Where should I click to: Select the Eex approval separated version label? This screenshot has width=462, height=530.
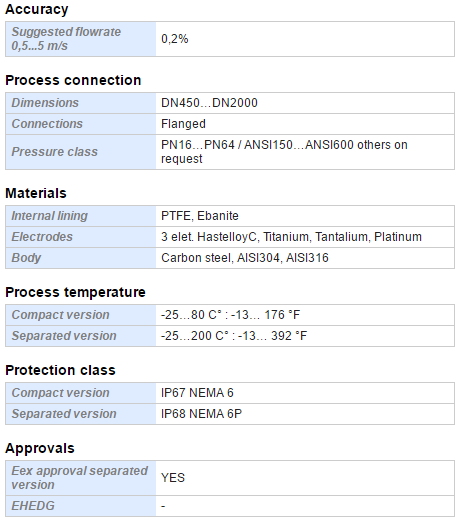pos(81,478)
